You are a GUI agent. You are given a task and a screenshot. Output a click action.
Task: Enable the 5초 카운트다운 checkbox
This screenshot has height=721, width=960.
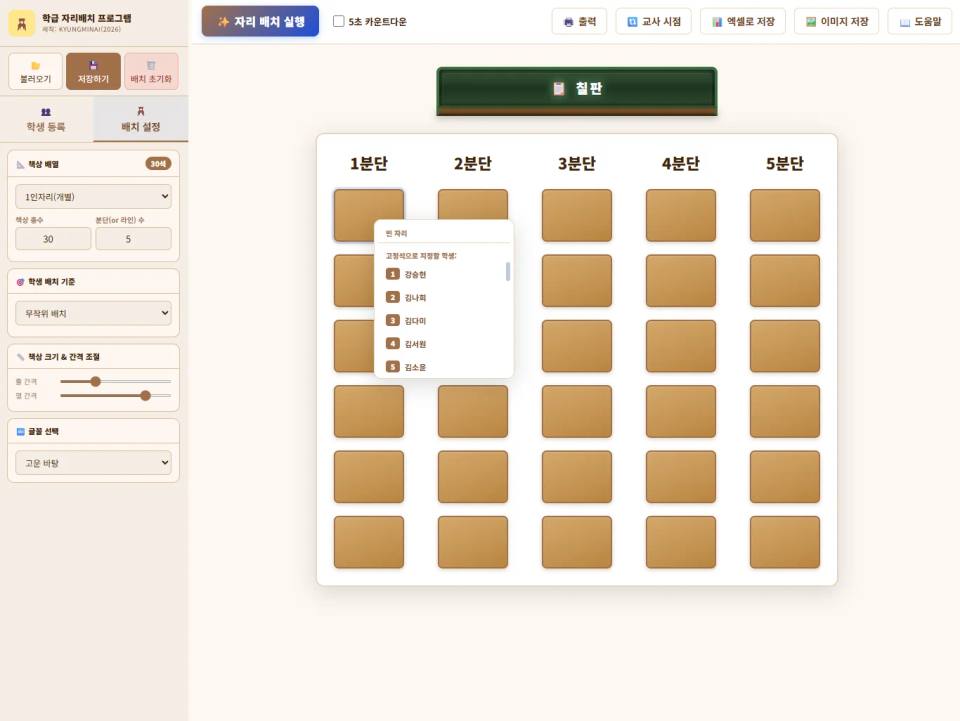click(x=339, y=21)
